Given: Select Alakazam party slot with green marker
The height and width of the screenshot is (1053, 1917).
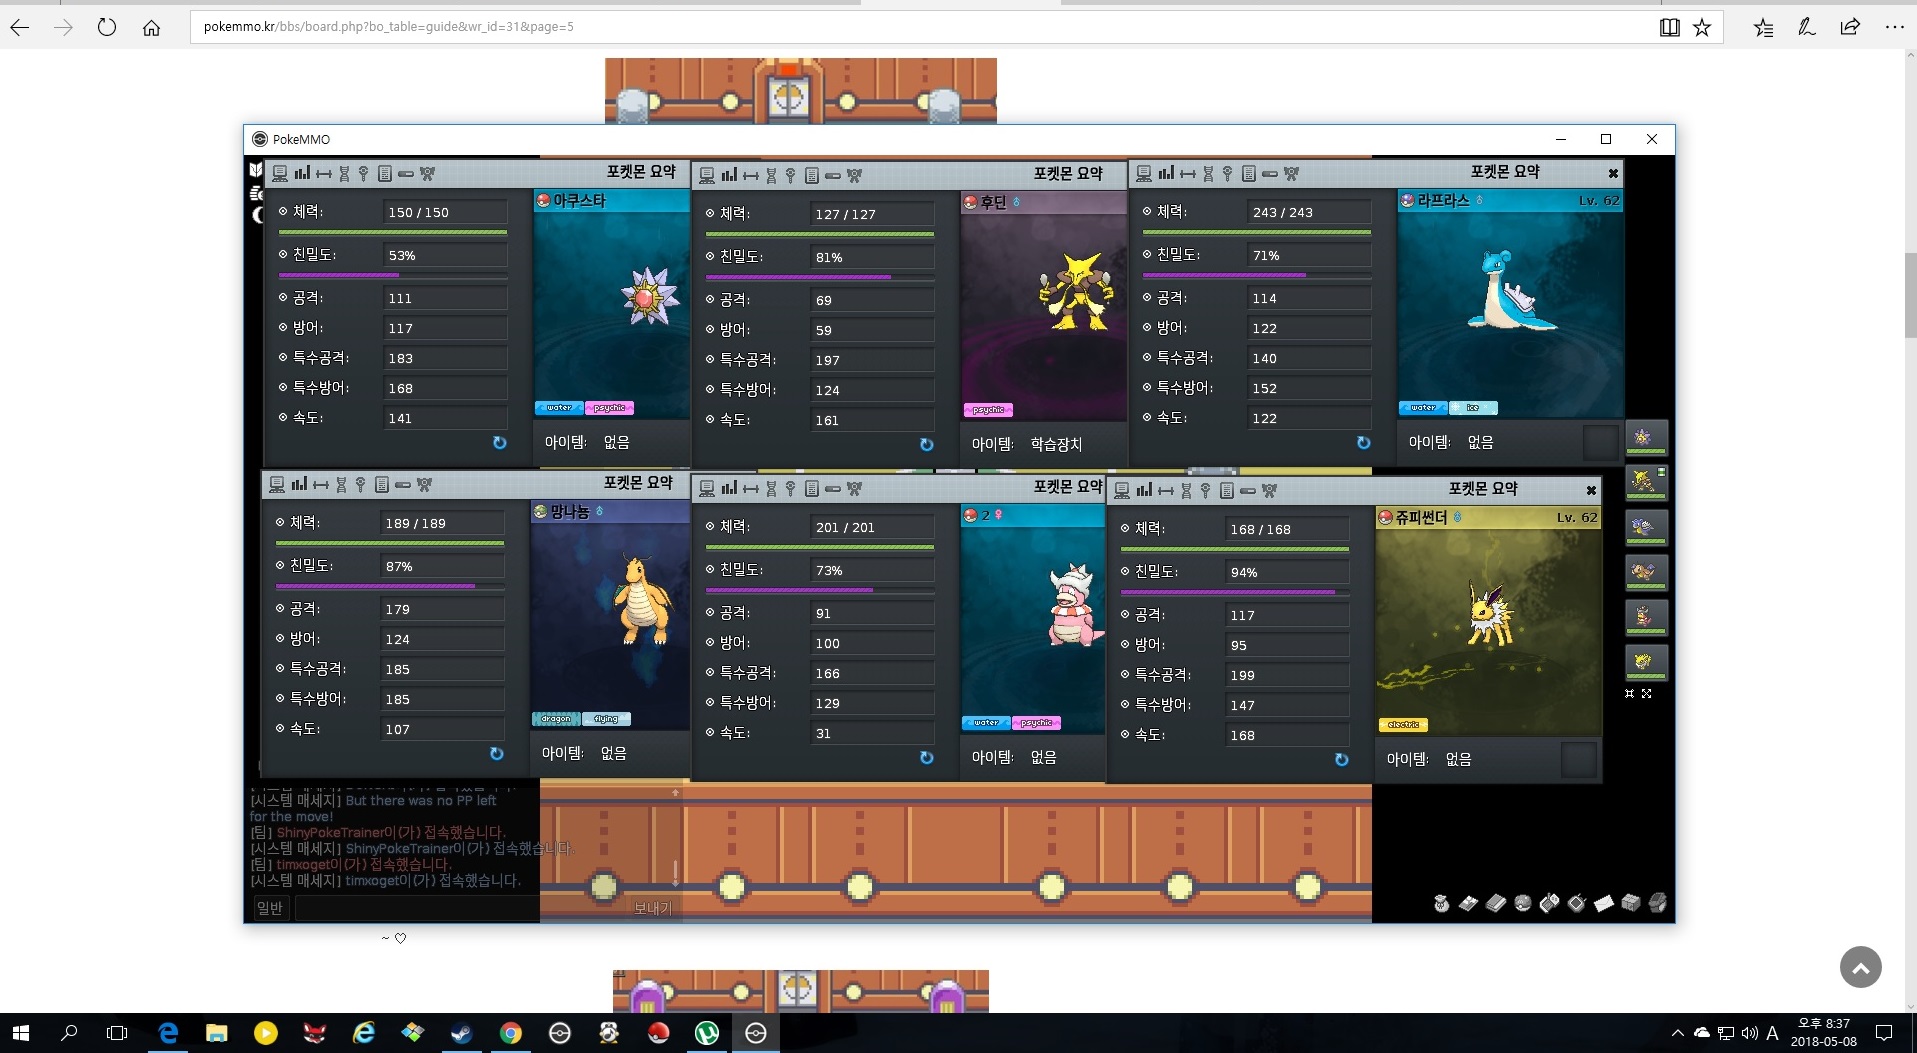Looking at the screenshot, I should (x=1645, y=482).
